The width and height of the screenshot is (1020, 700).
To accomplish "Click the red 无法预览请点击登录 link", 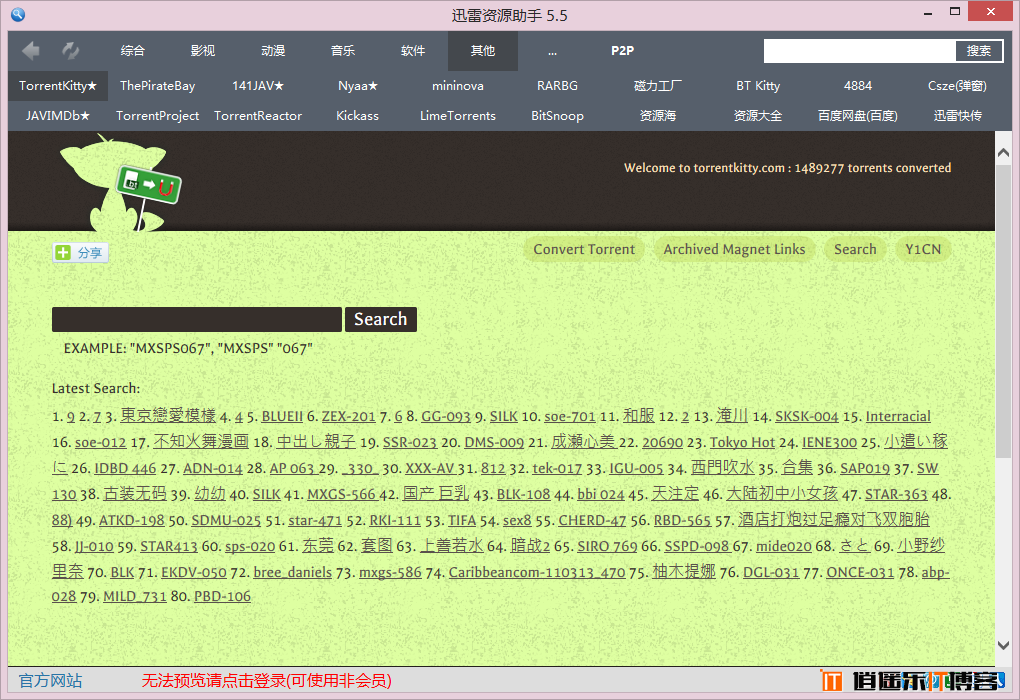I will pyautogui.click(x=267, y=680).
